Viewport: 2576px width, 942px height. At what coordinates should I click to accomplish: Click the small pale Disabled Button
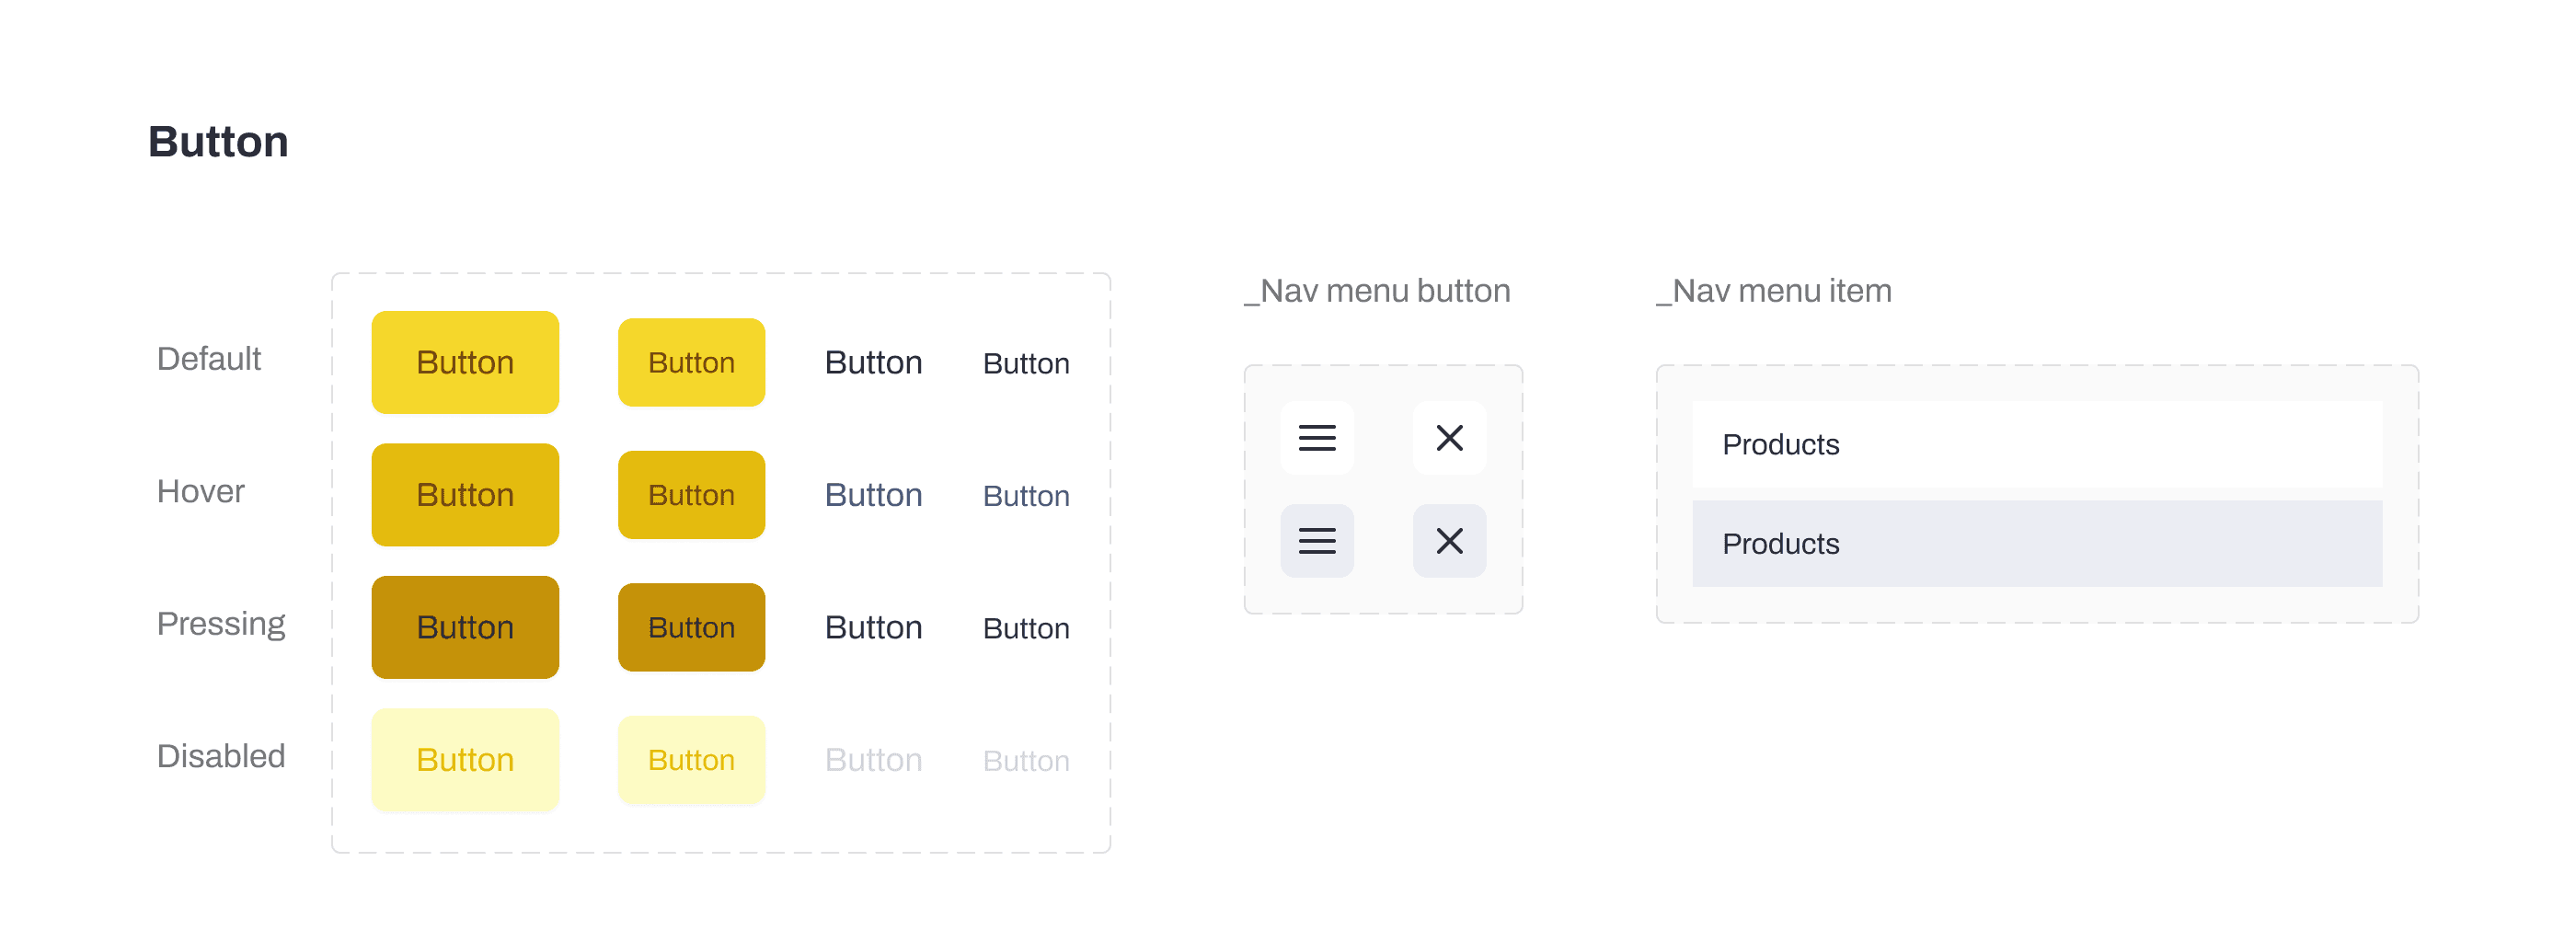coord(691,760)
